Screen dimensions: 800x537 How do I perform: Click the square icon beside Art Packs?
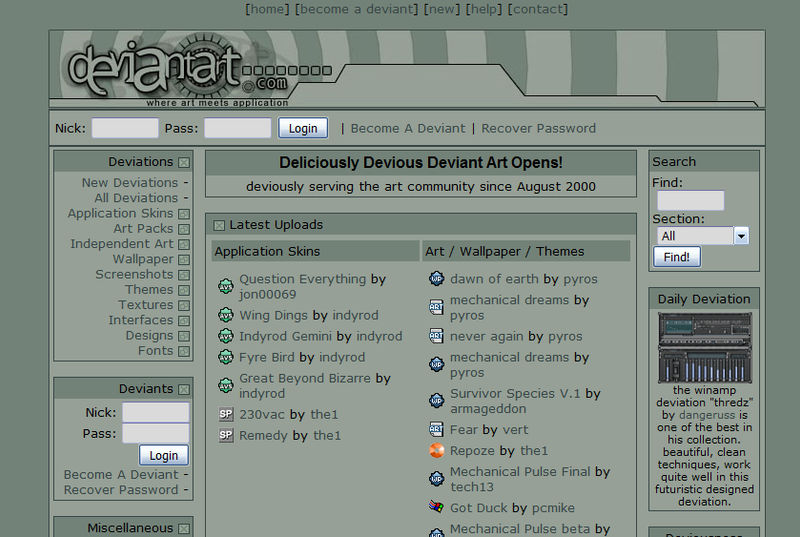coord(184,229)
